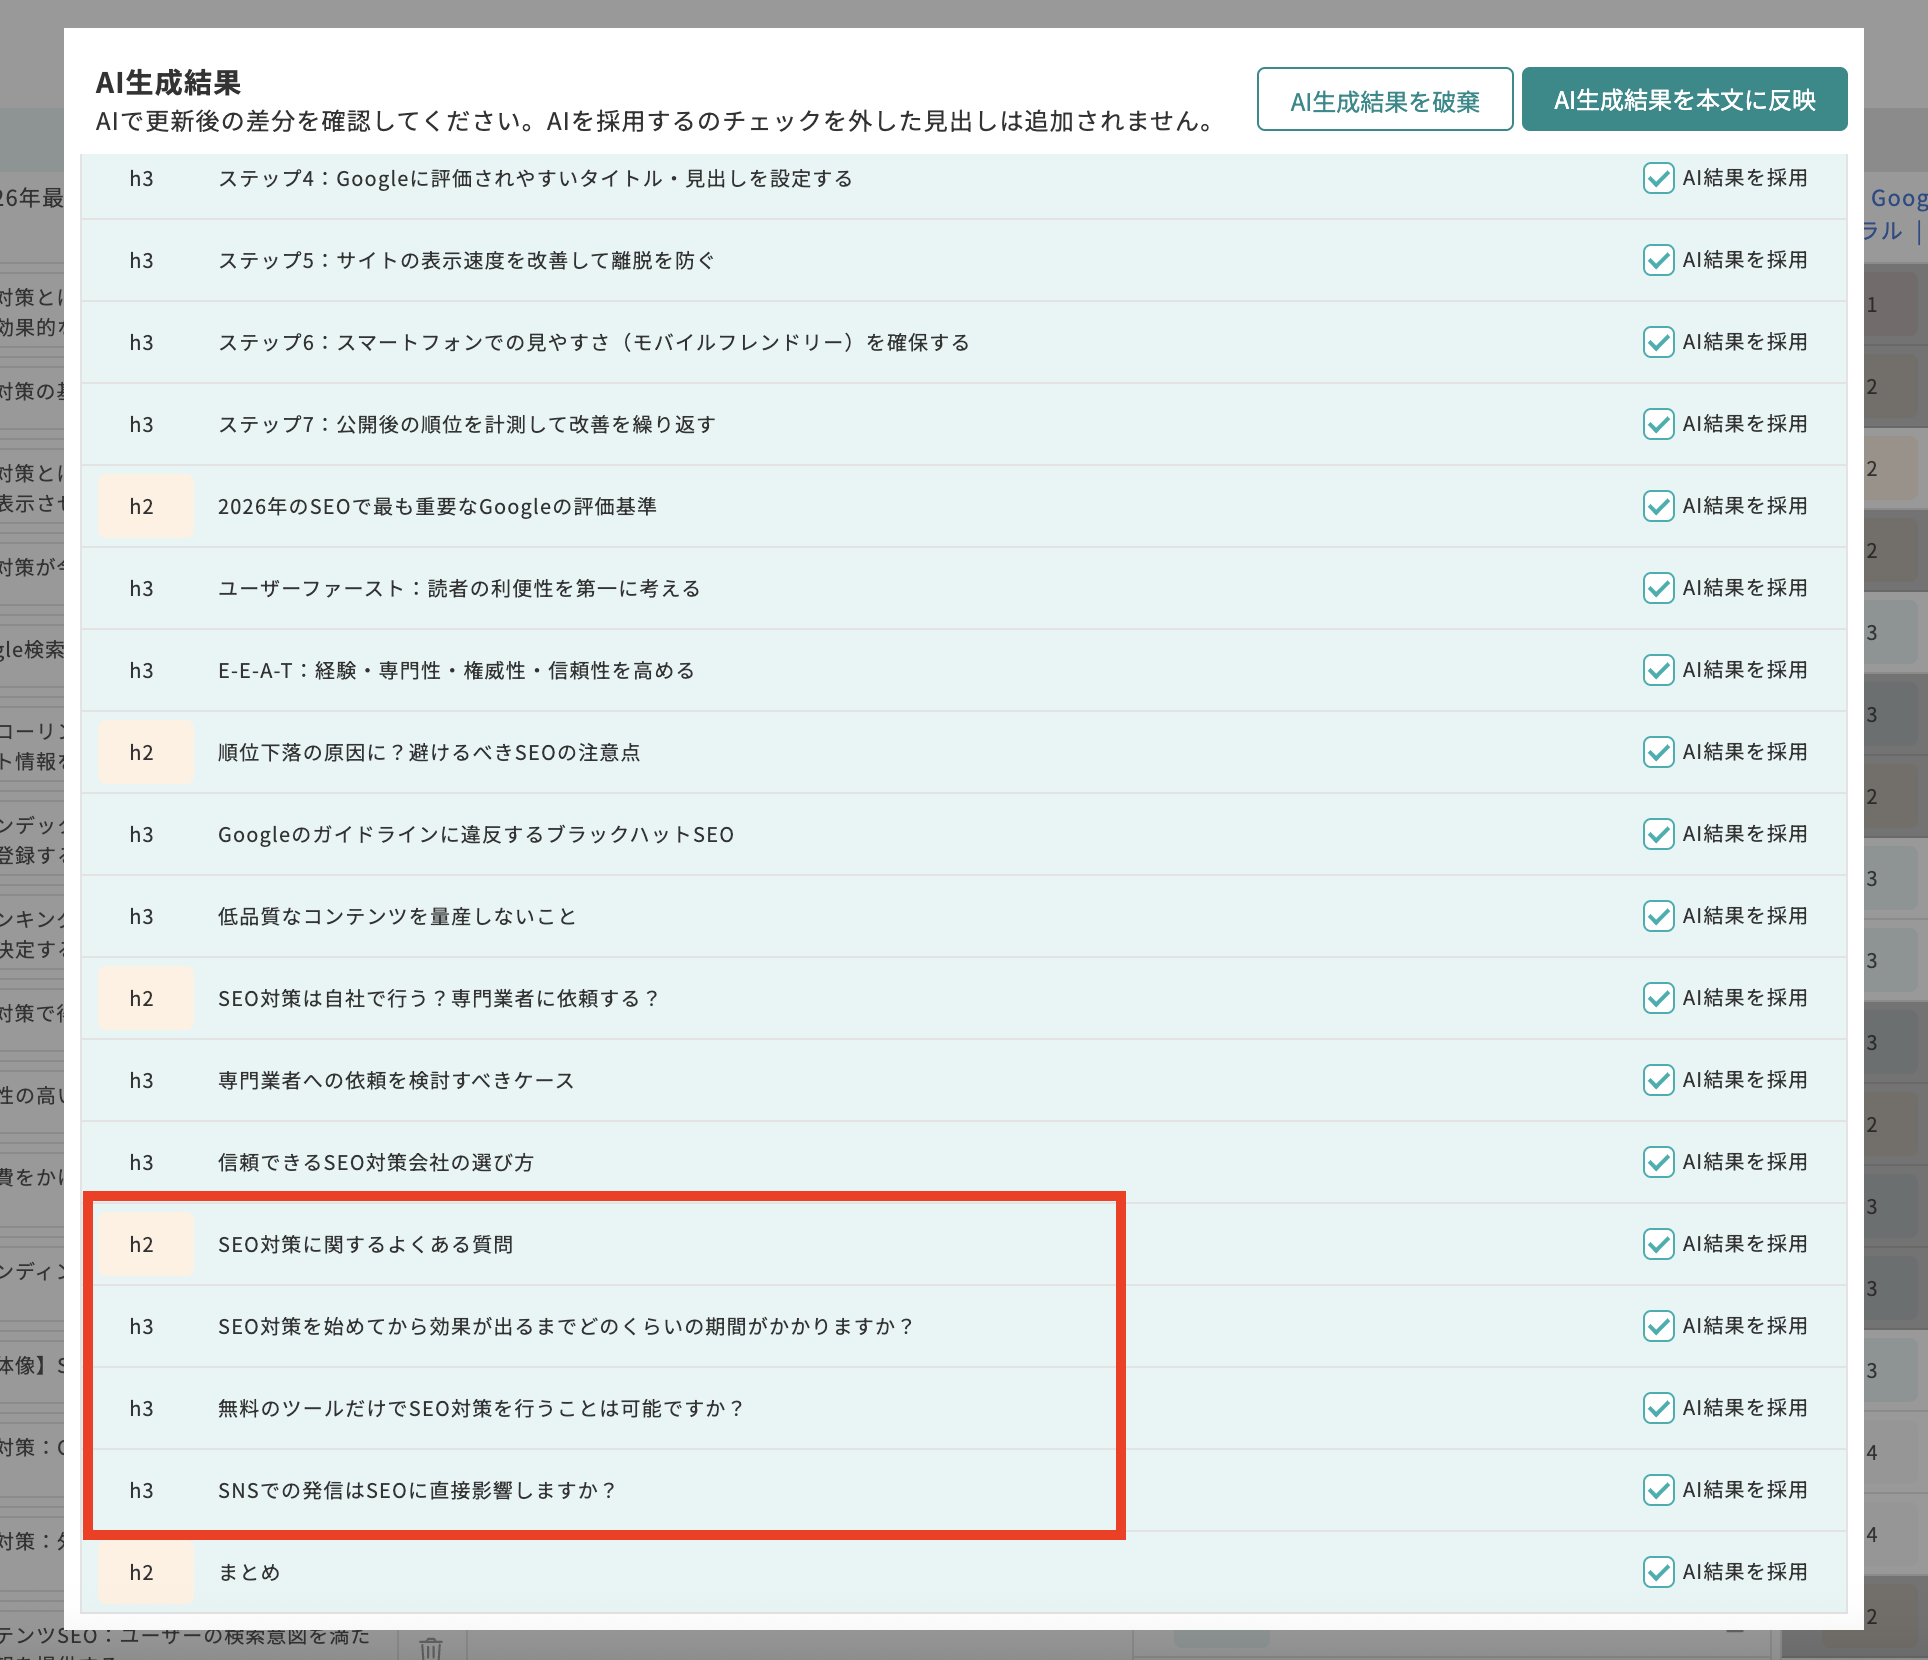Toggle checkbox for ユーザーファースト heading
The width and height of the screenshot is (1928, 1660).
click(x=1658, y=589)
